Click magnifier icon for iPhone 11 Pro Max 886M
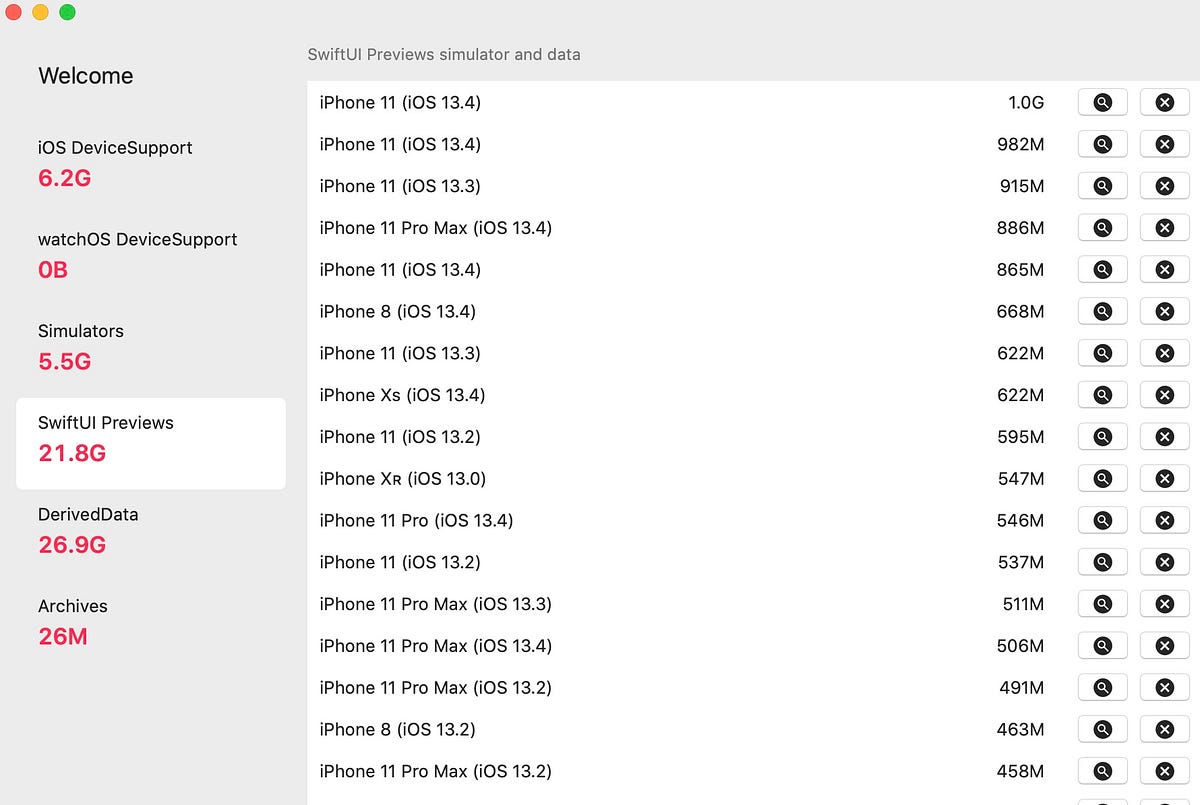This screenshot has width=1200, height=805. click(1103, 228)
